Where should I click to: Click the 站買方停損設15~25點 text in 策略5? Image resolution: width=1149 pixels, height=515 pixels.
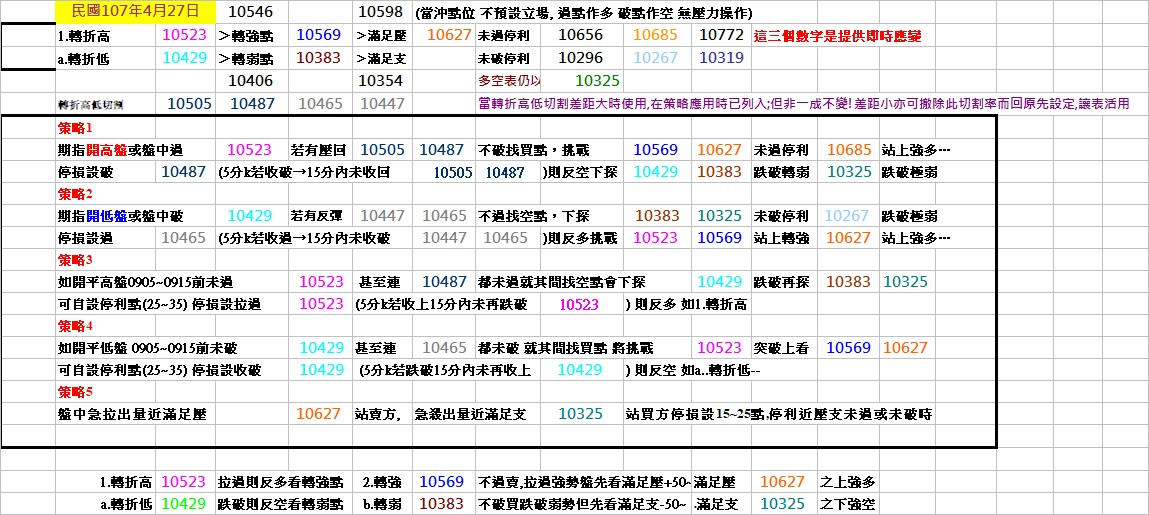[x=695, y=414]
